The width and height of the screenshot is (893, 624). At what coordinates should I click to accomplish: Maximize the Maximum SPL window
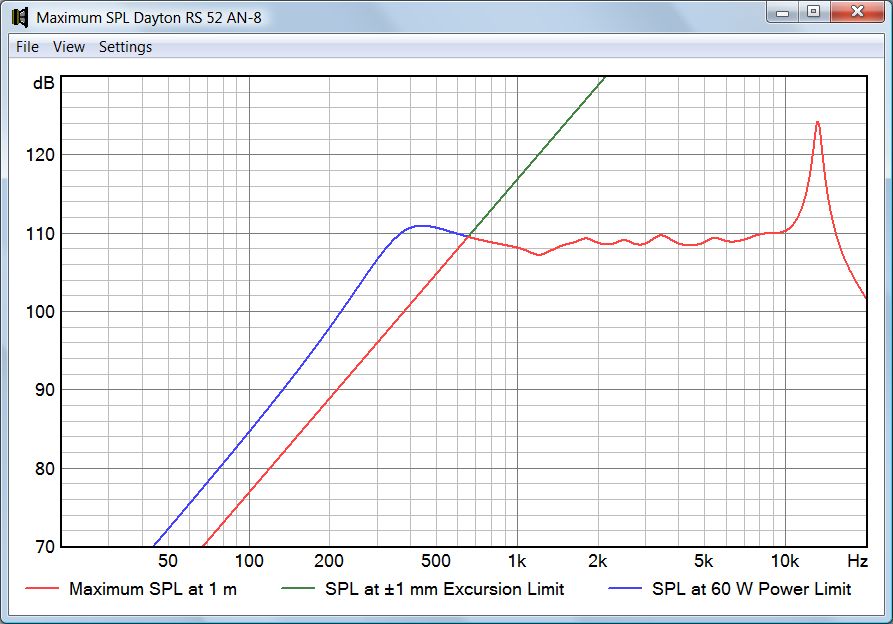click(813, 12)
